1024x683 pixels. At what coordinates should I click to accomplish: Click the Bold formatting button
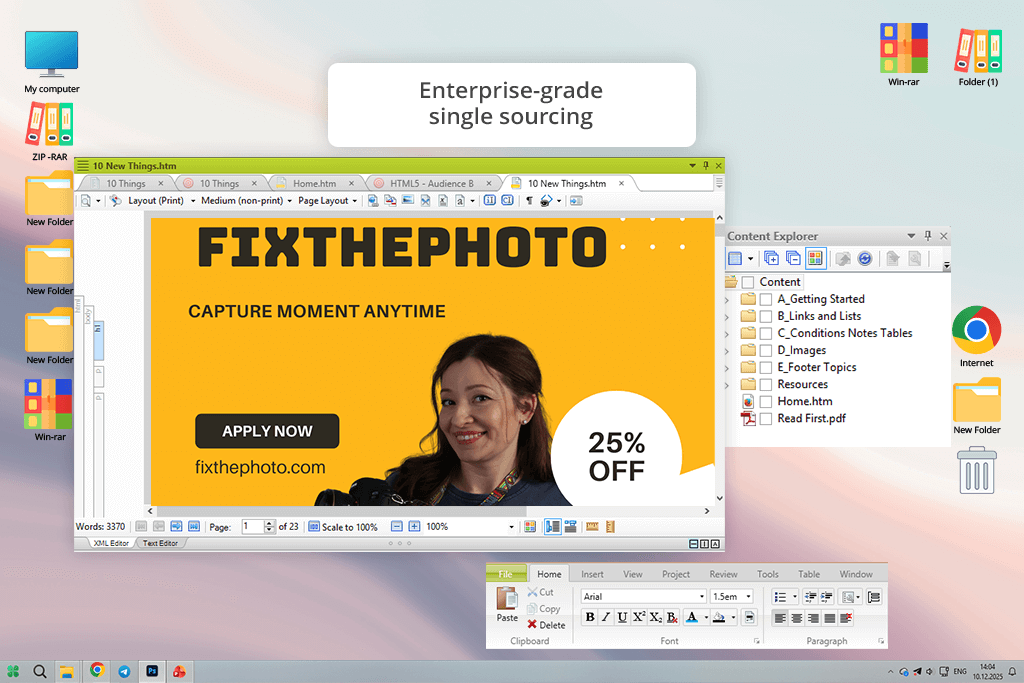(x=590, y=617)
